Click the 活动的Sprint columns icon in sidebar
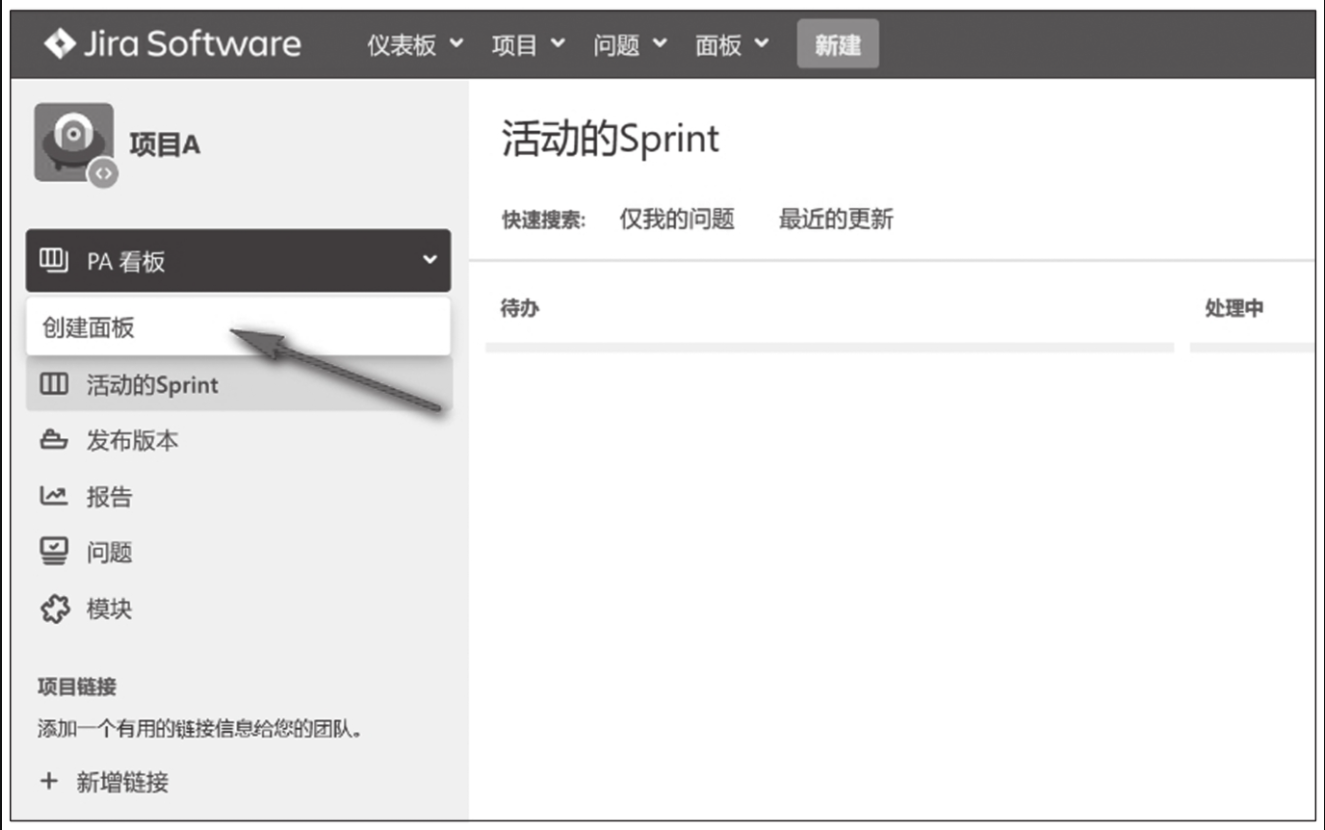The image size is (1325, 830). point(54,384)
